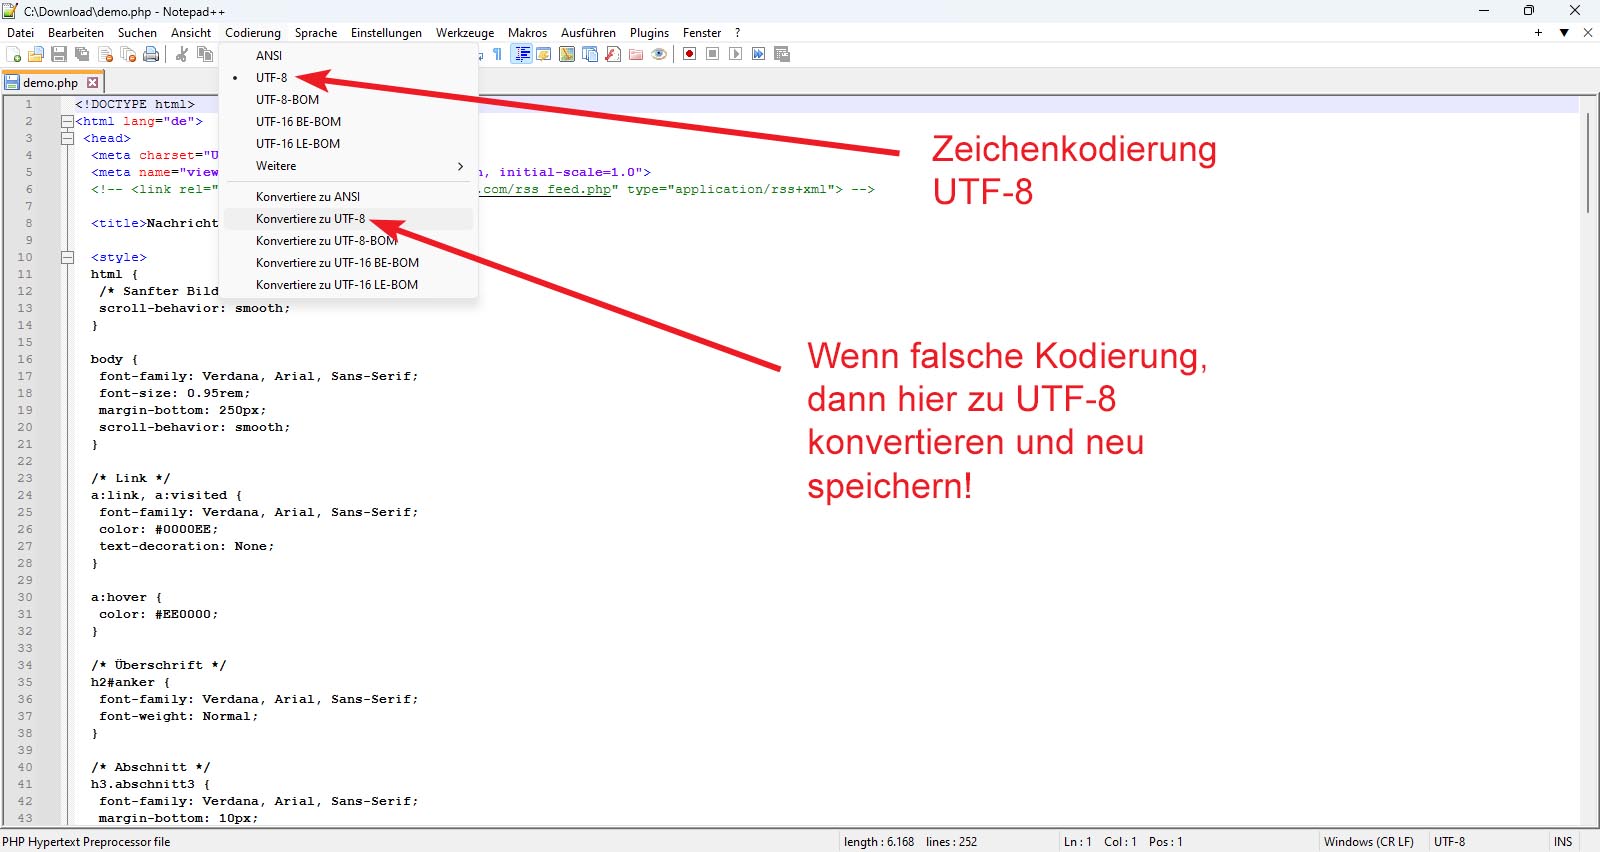Click Windows (CR LF) in status bar

click(1368, 842)
